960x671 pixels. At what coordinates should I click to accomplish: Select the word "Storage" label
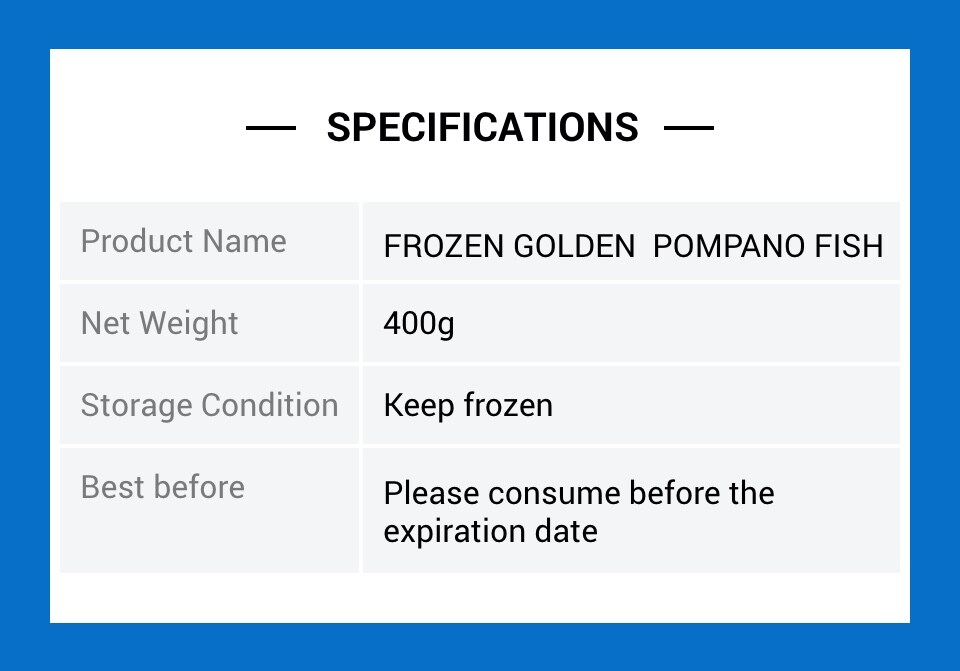136,405
